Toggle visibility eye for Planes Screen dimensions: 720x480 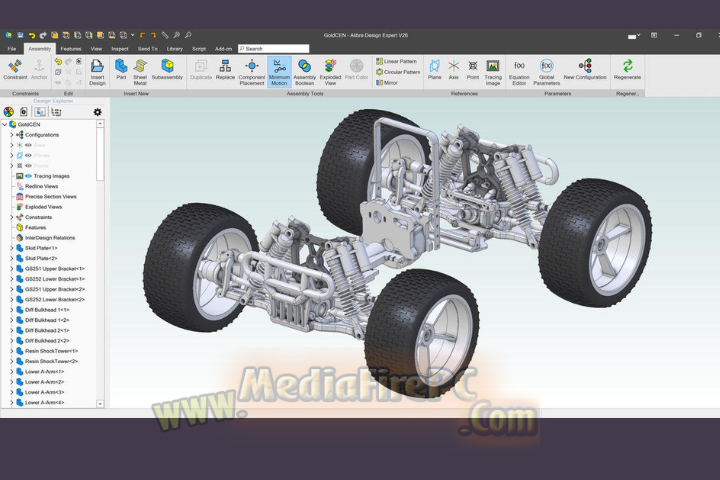[x=28, y=155]
